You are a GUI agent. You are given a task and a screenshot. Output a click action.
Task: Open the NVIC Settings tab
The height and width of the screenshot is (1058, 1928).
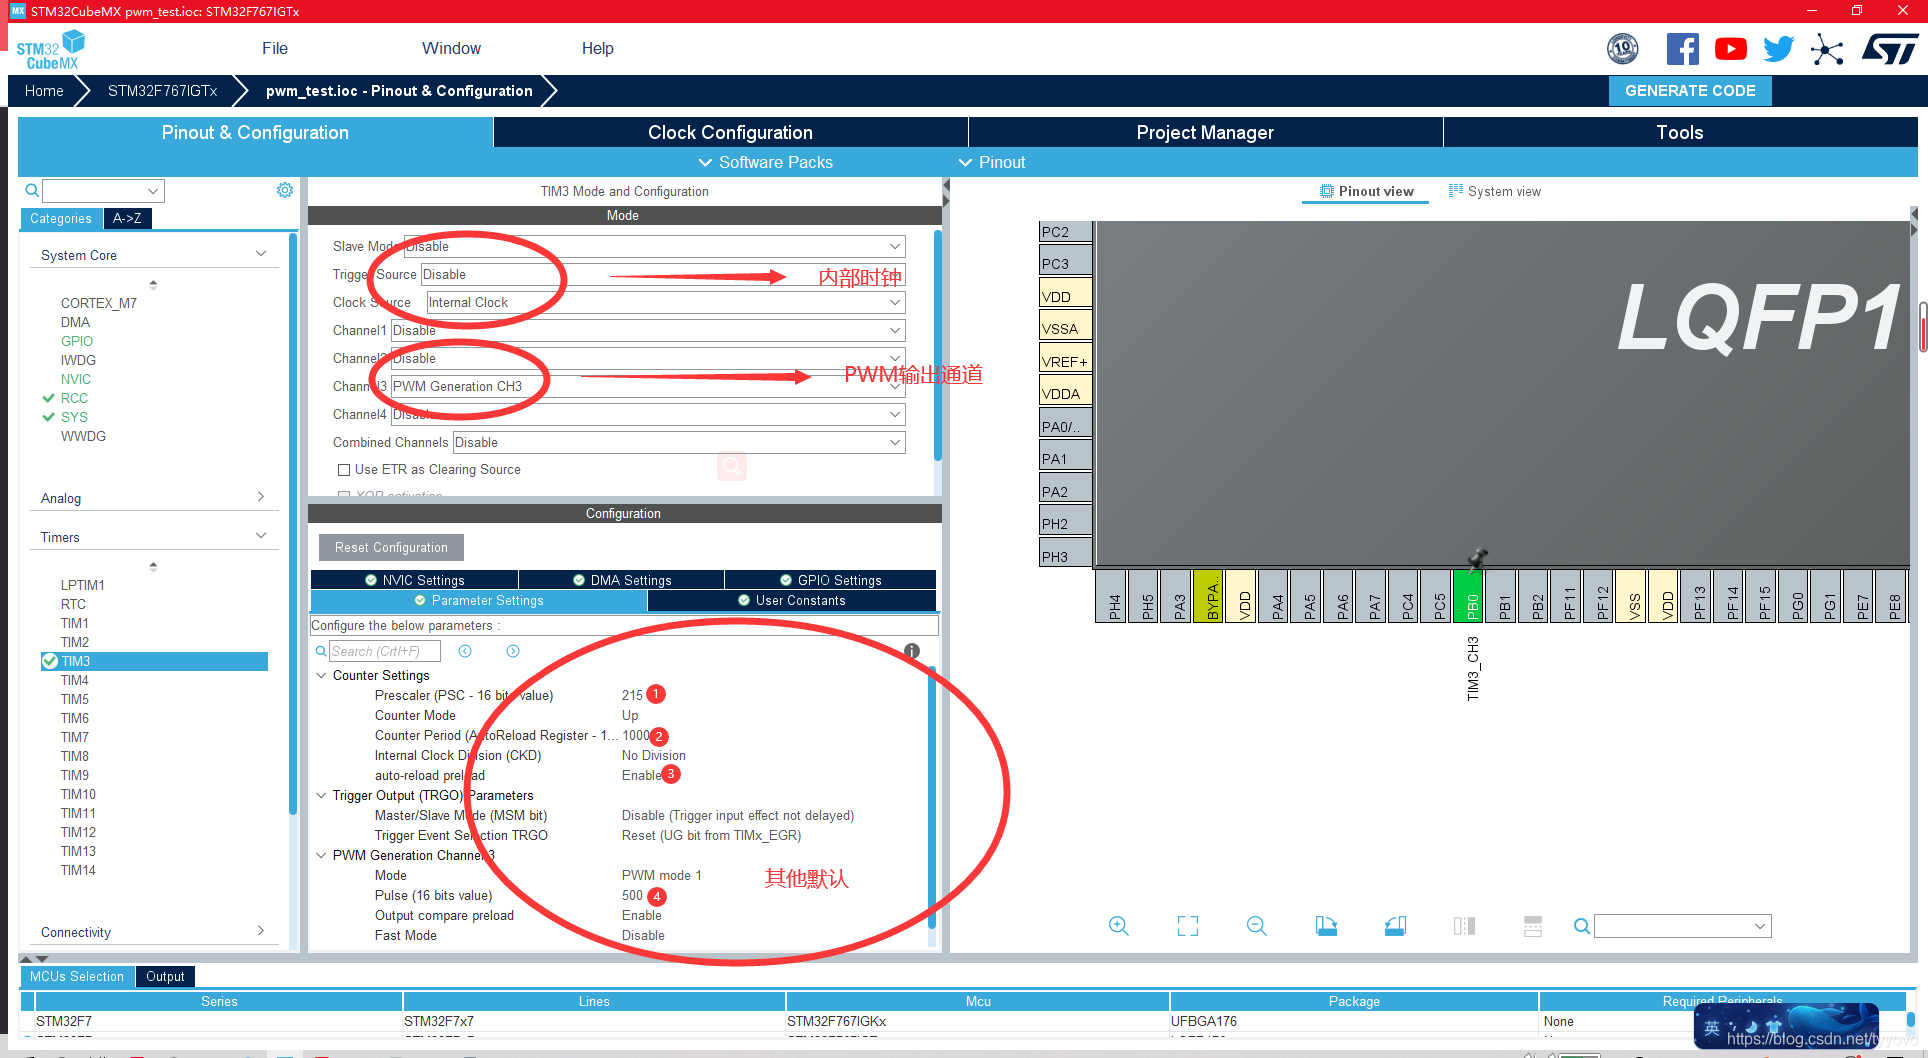(414, 580)
